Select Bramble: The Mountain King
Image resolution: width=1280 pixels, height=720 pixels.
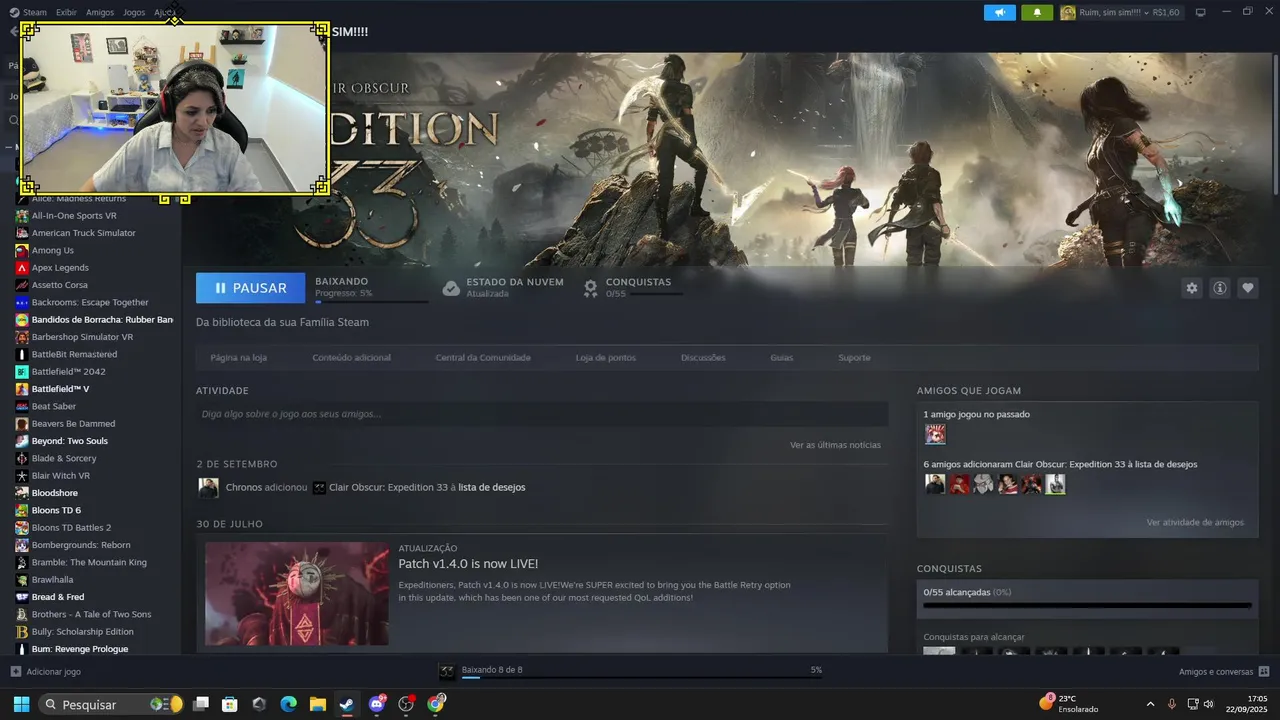coord(89,562)
